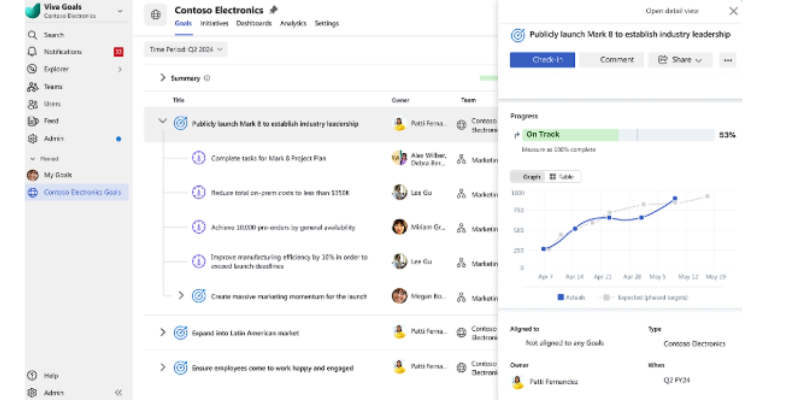Screen dimensions: 800x400
Task: Select the Goals tab
Action: (x=183, y=23)
